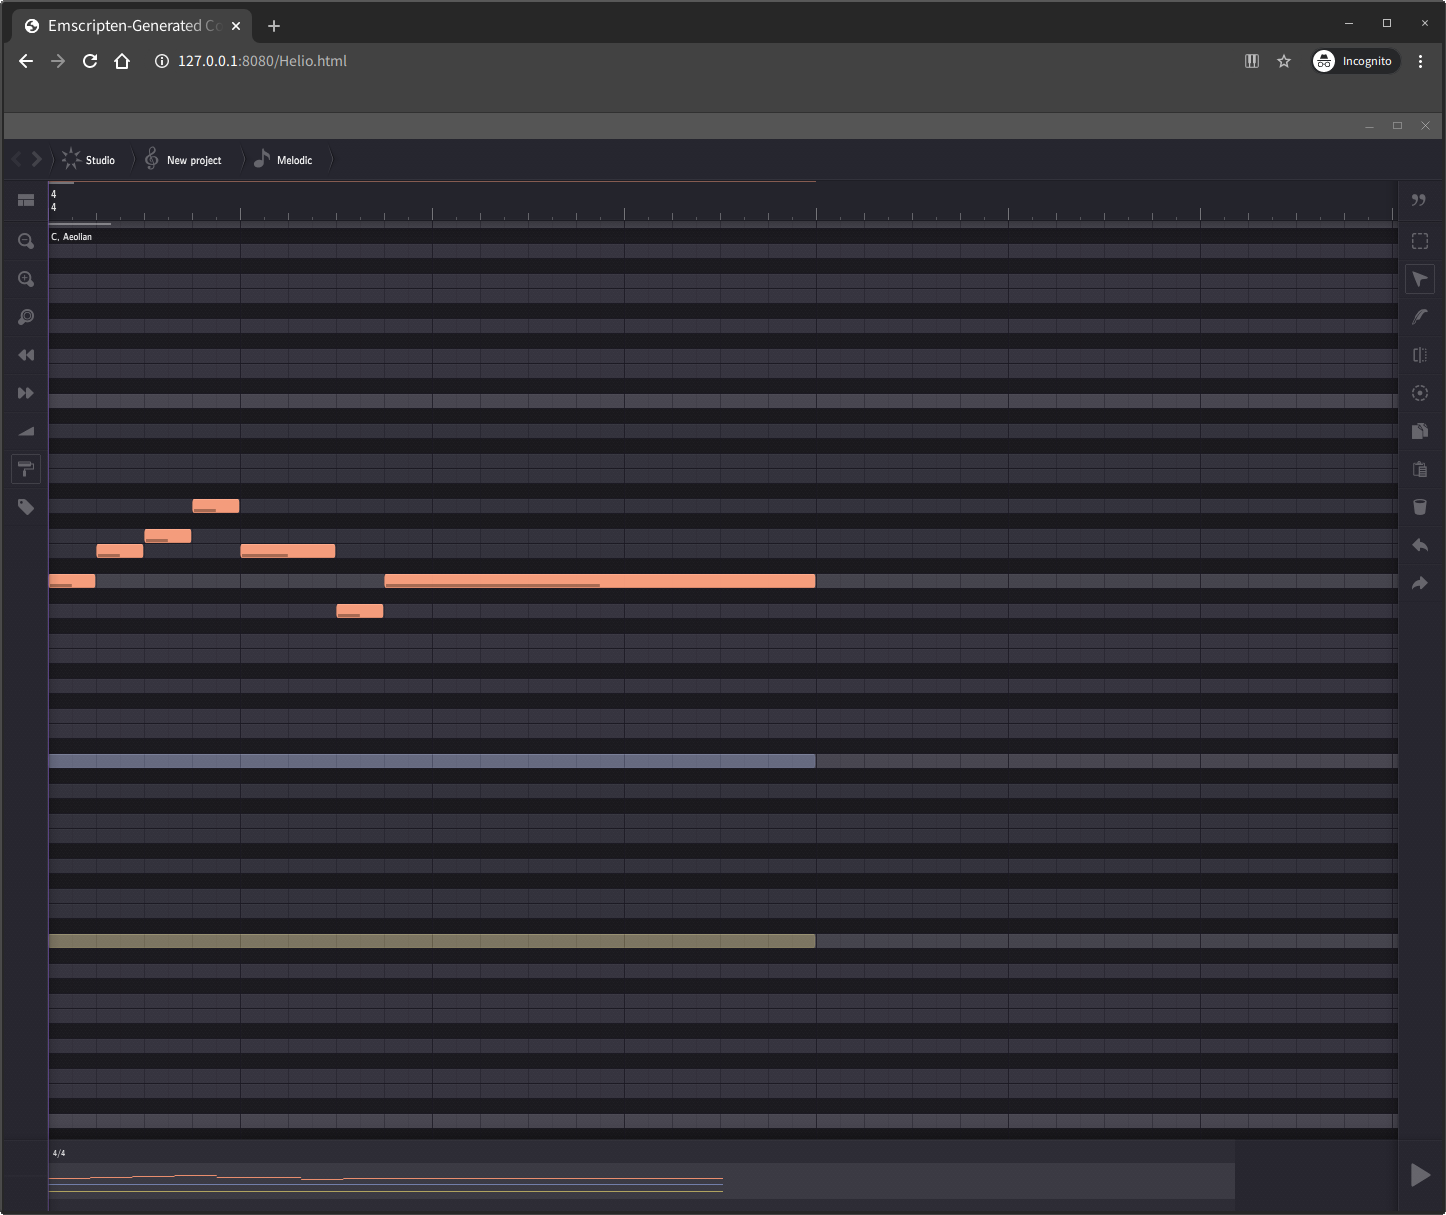The image size is (1446, 1215).
Task: Reload the browser page
Action: pyautogui.click(x=90, y=61)
